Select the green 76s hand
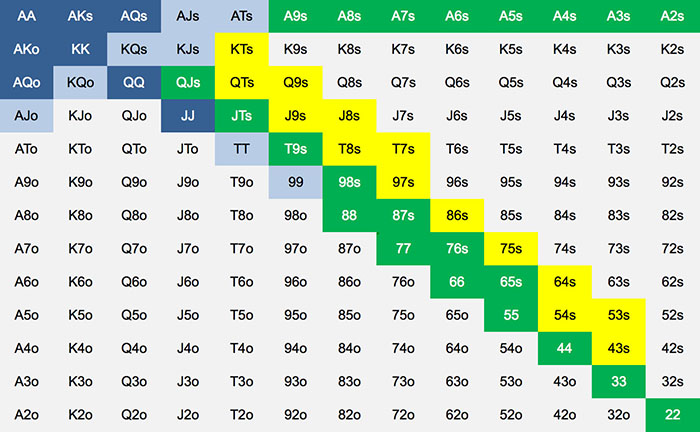This screenshot has width=700, height=432. tap(457, 249)
